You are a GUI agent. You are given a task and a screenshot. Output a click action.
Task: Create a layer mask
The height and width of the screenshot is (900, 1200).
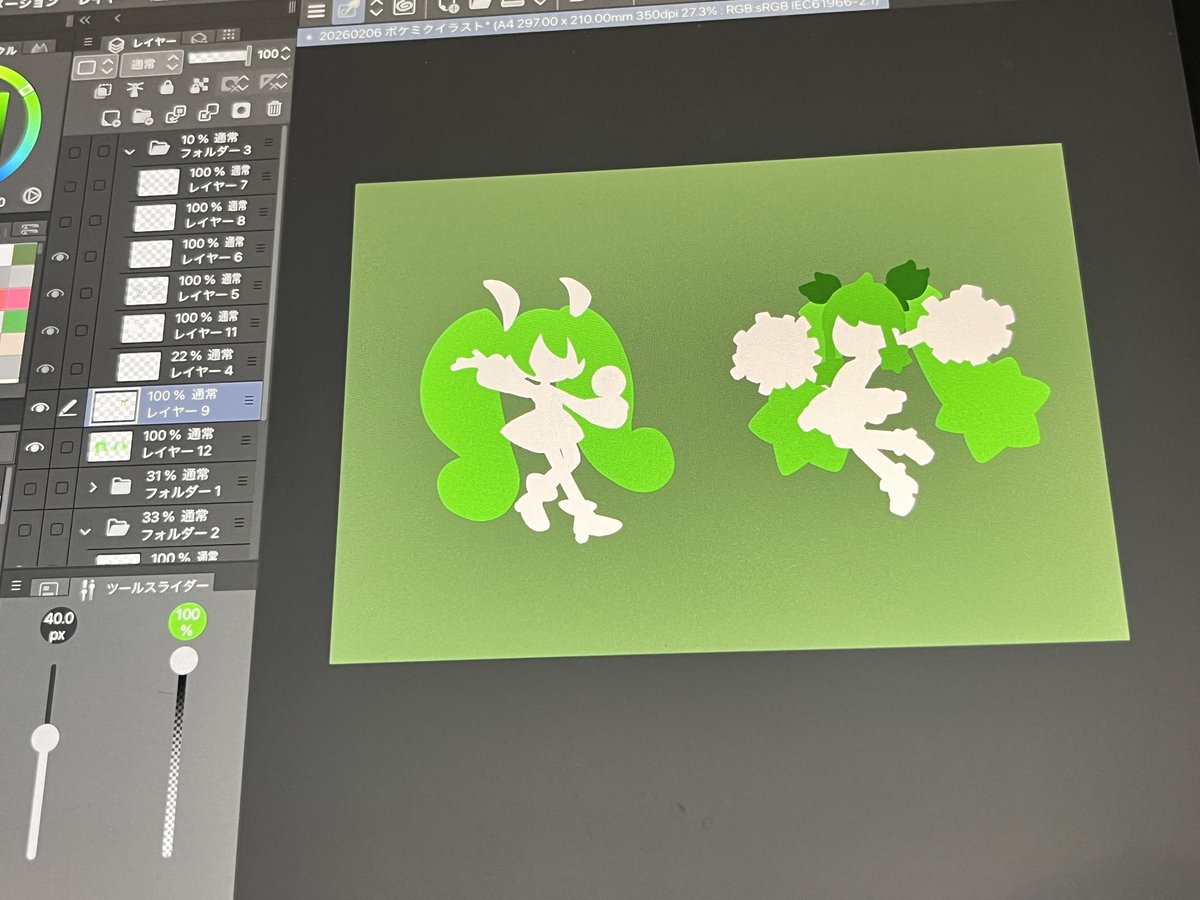(x=242, y=111)
